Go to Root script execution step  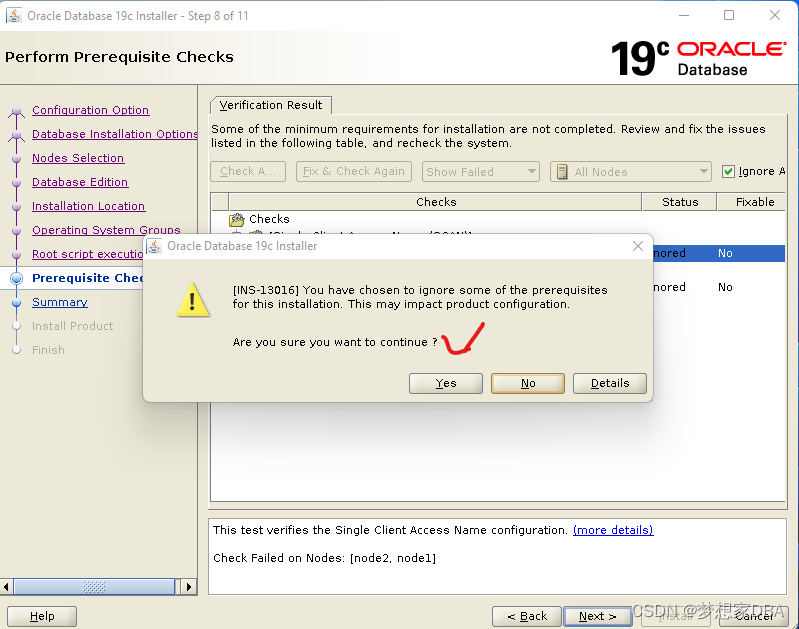click(88, 254)
